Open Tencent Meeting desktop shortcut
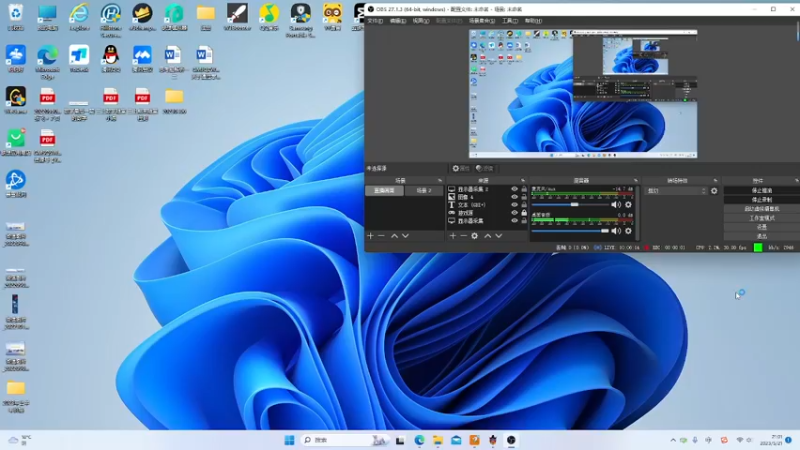 coord(142,58)
